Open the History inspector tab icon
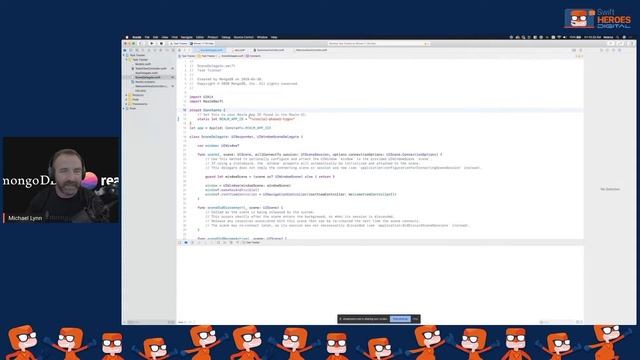640x360 pixels. [x=607, y=50]
